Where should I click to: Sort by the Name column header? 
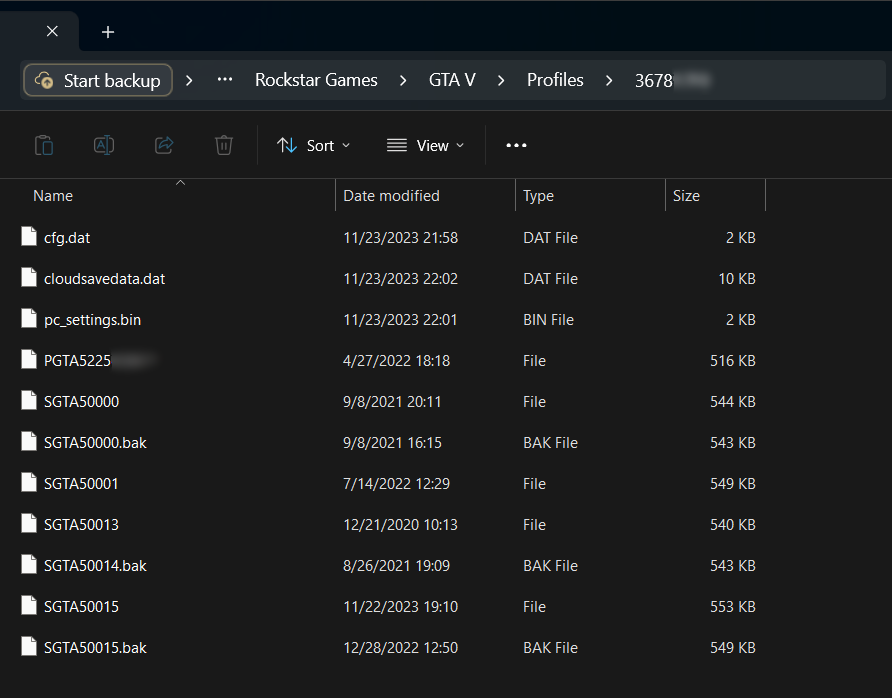53,196
